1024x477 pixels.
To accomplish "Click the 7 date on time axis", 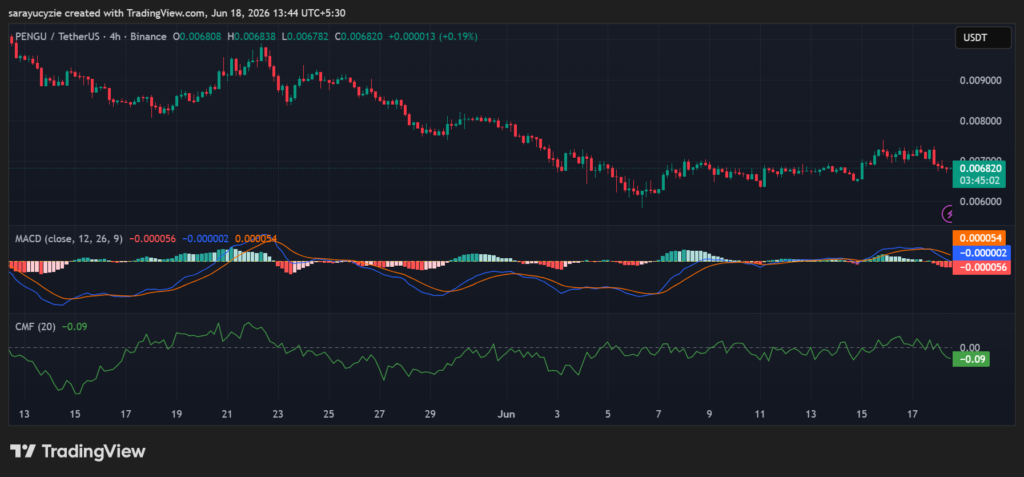I will [x=659, y=414].
